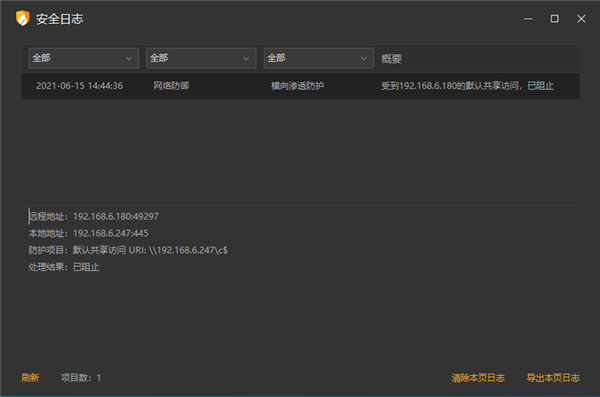This screenshot has width=600, height=397.
Task: Click the Huorong shield flame logo
Action: click(x=23, y=18)
